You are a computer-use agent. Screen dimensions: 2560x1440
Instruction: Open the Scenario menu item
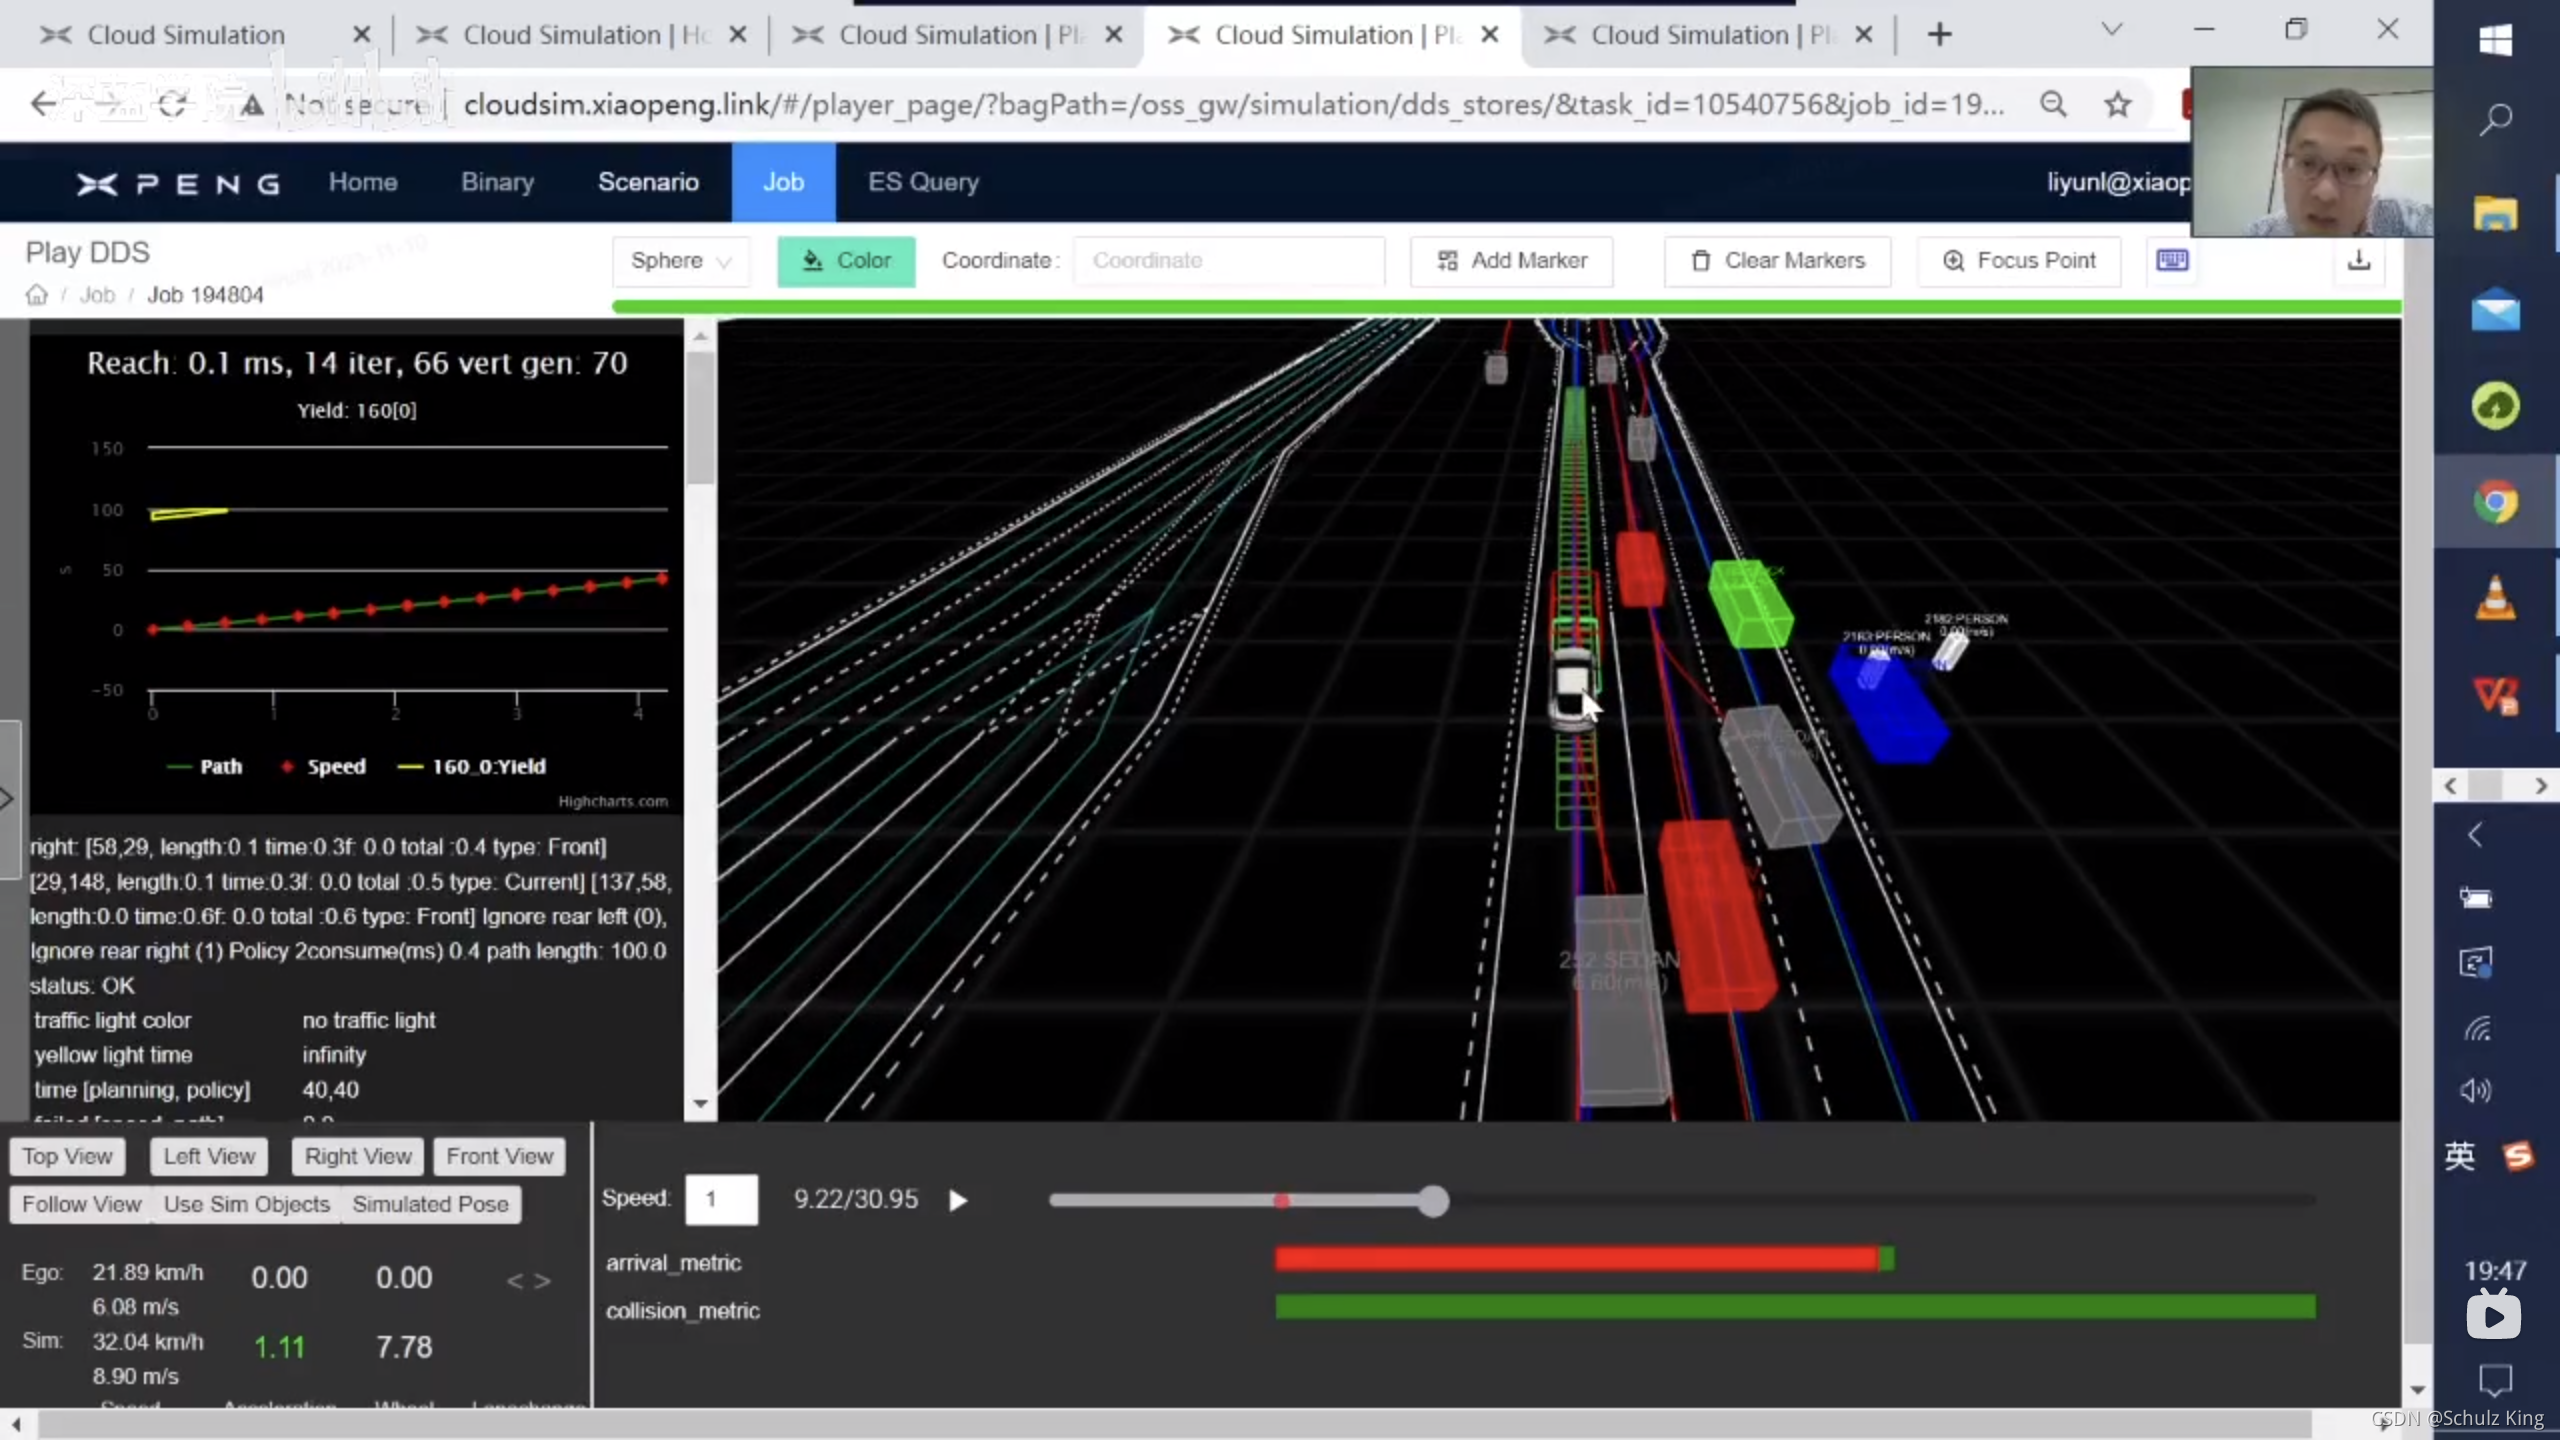[648, 182]
